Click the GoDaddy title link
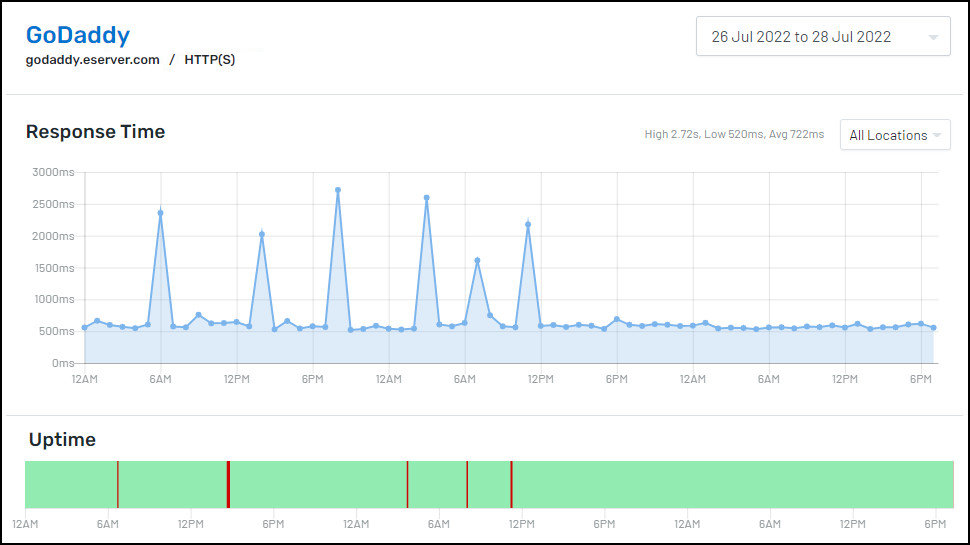Image resolution: width=970 pixels, height=545 pixels. pyautogui.click(x=78, y=35)
